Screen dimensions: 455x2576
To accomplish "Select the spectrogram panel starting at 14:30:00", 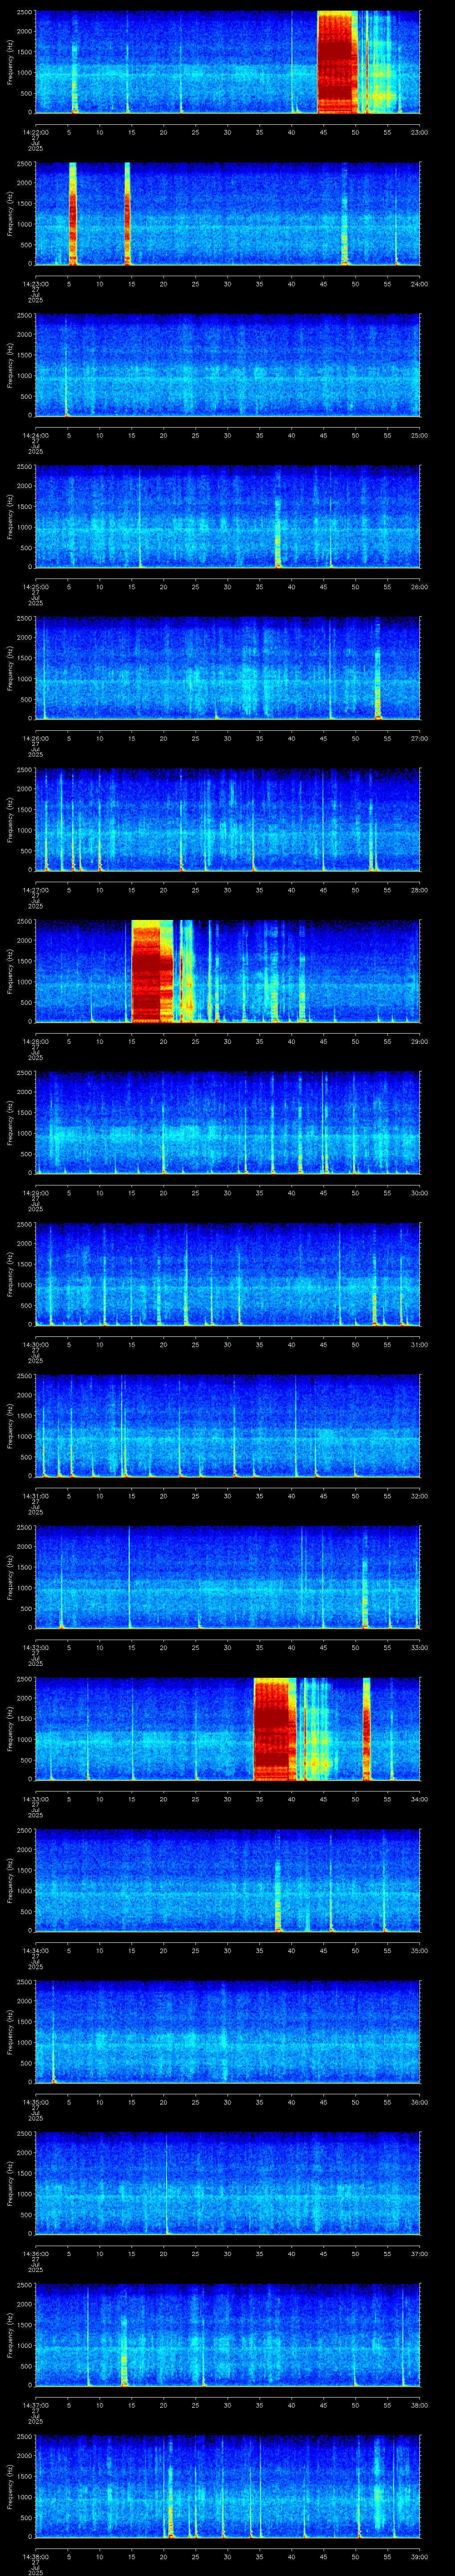I will tap(227, 1274).
